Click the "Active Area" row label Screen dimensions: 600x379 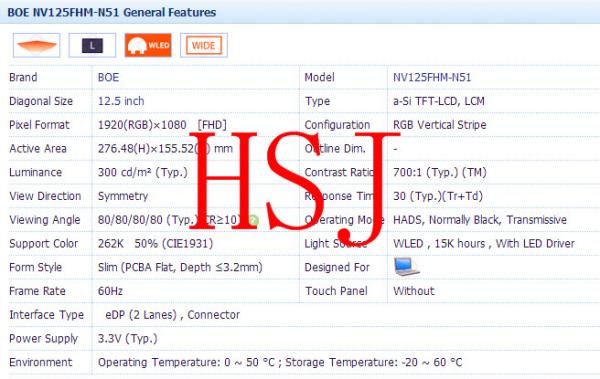(x=38, y=149)
